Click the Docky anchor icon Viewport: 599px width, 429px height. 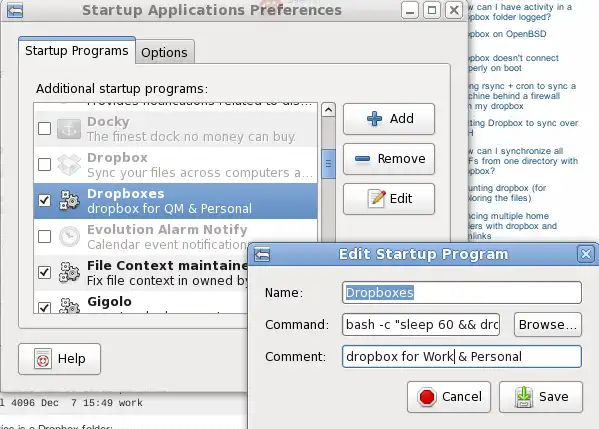click(69, 129)
